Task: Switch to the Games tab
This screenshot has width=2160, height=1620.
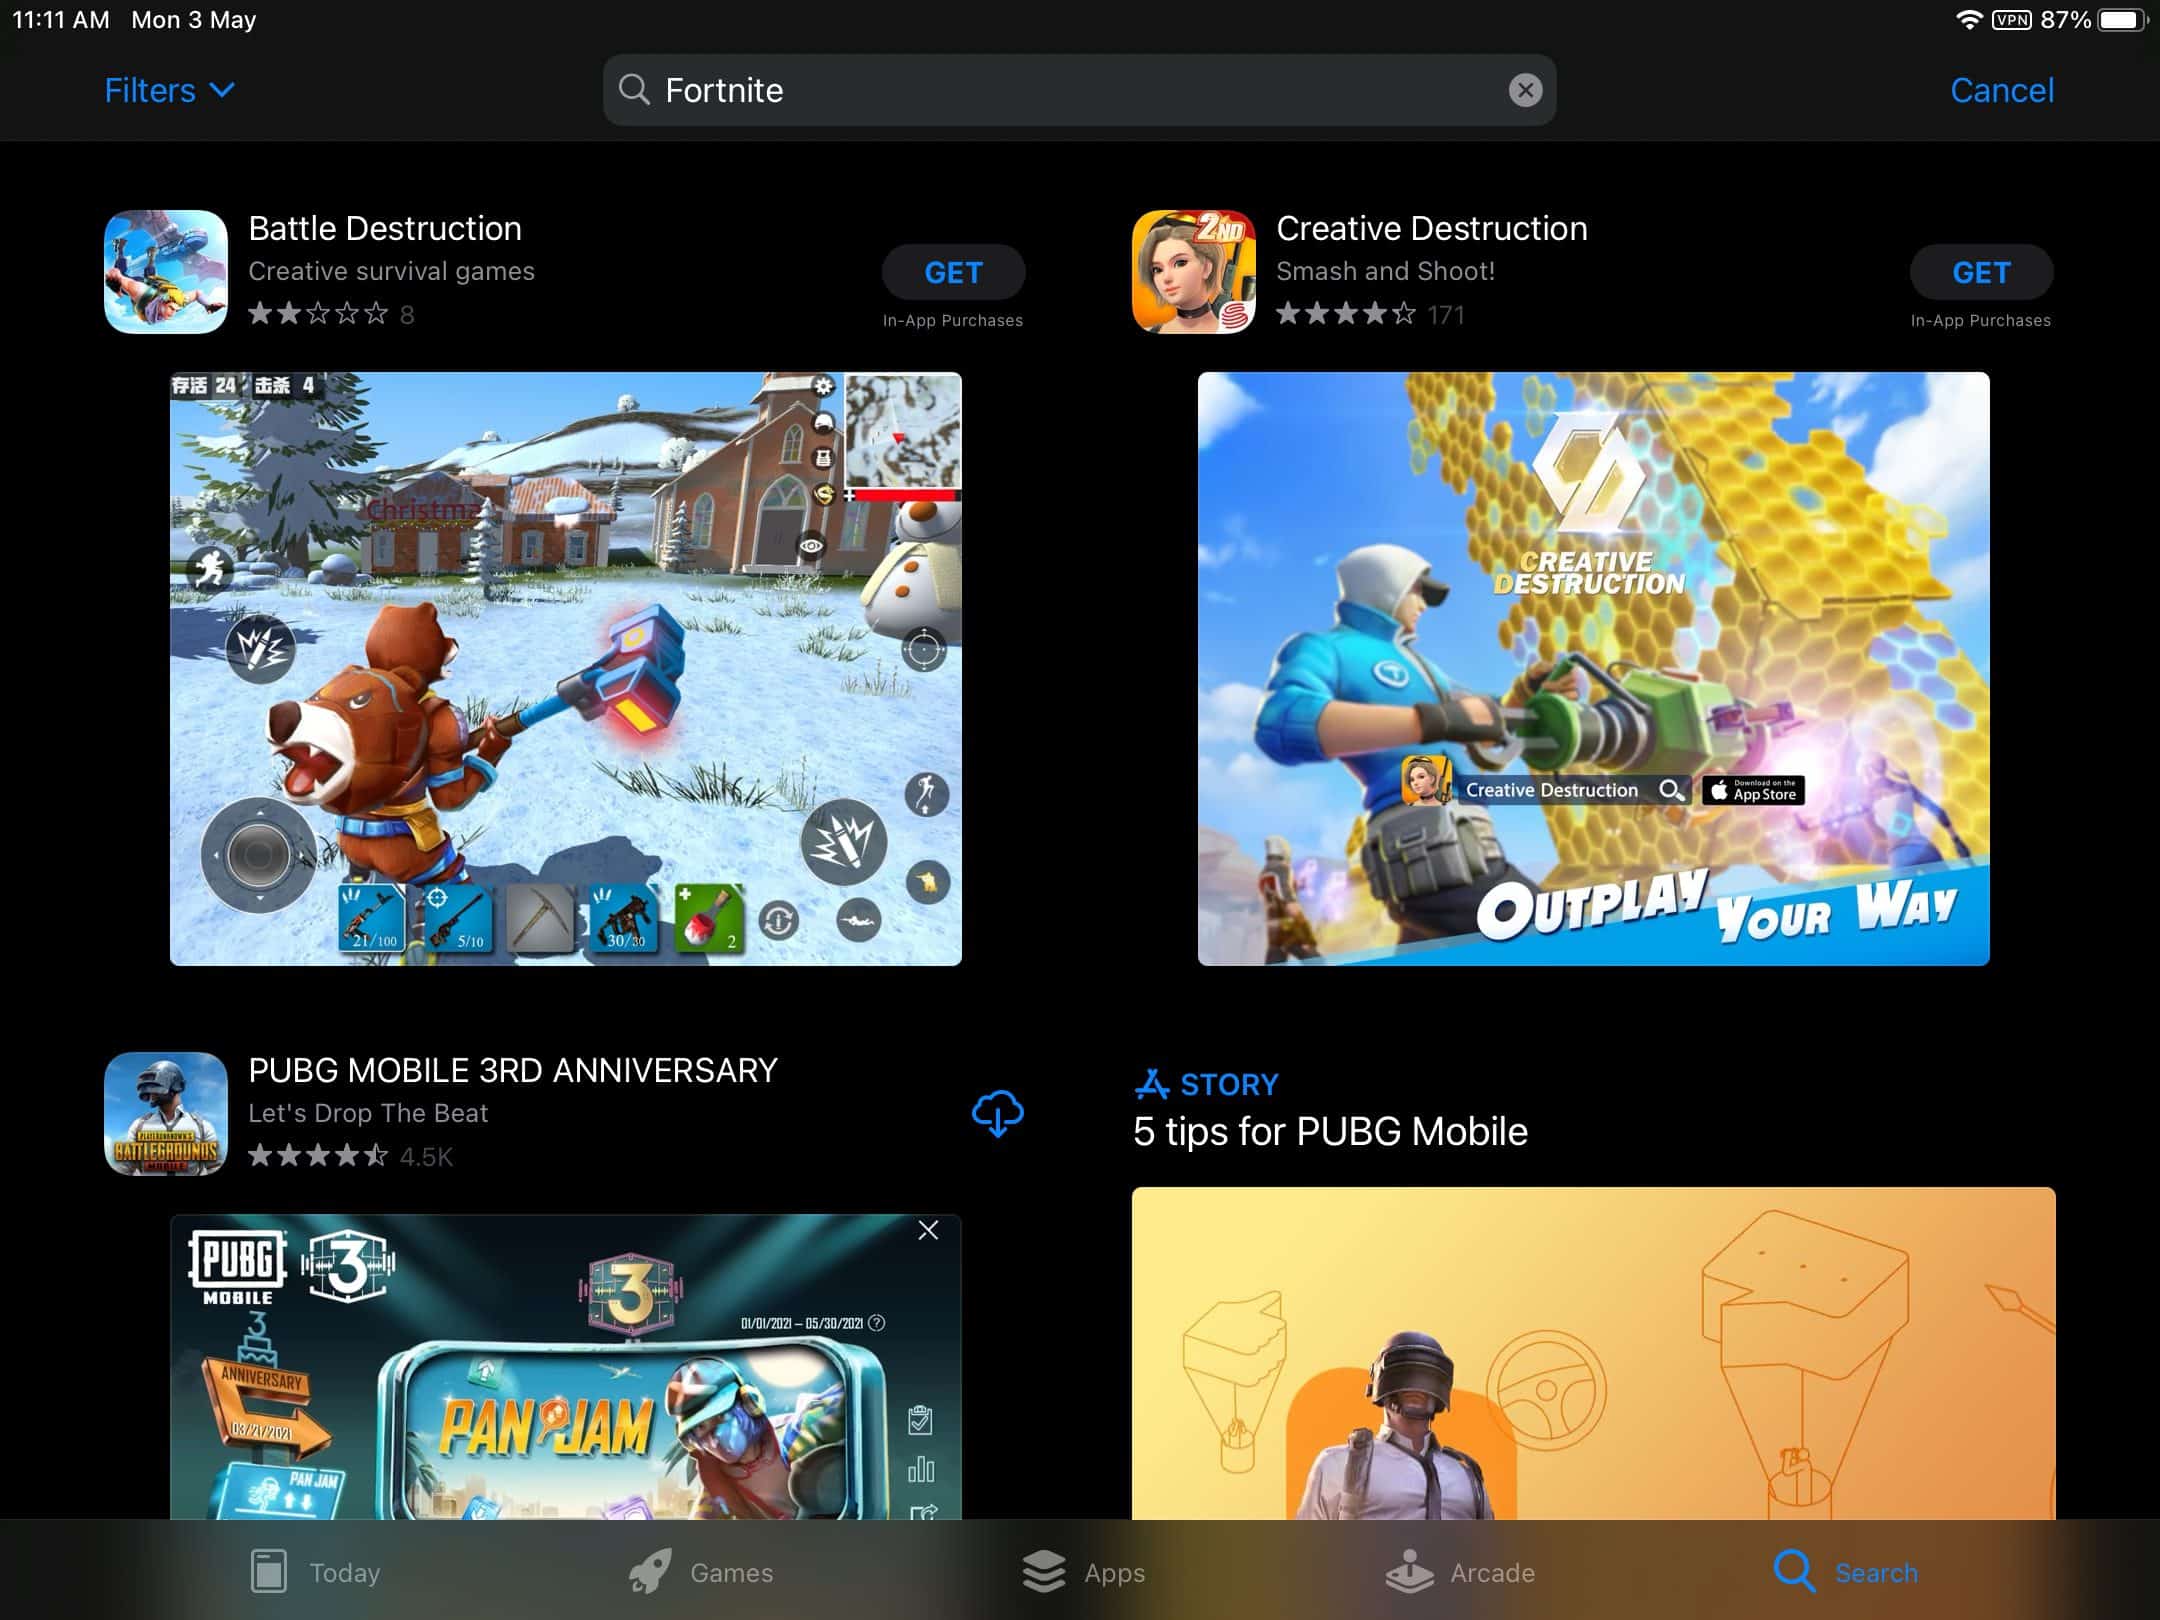Action: click(x=701, y=1572)
